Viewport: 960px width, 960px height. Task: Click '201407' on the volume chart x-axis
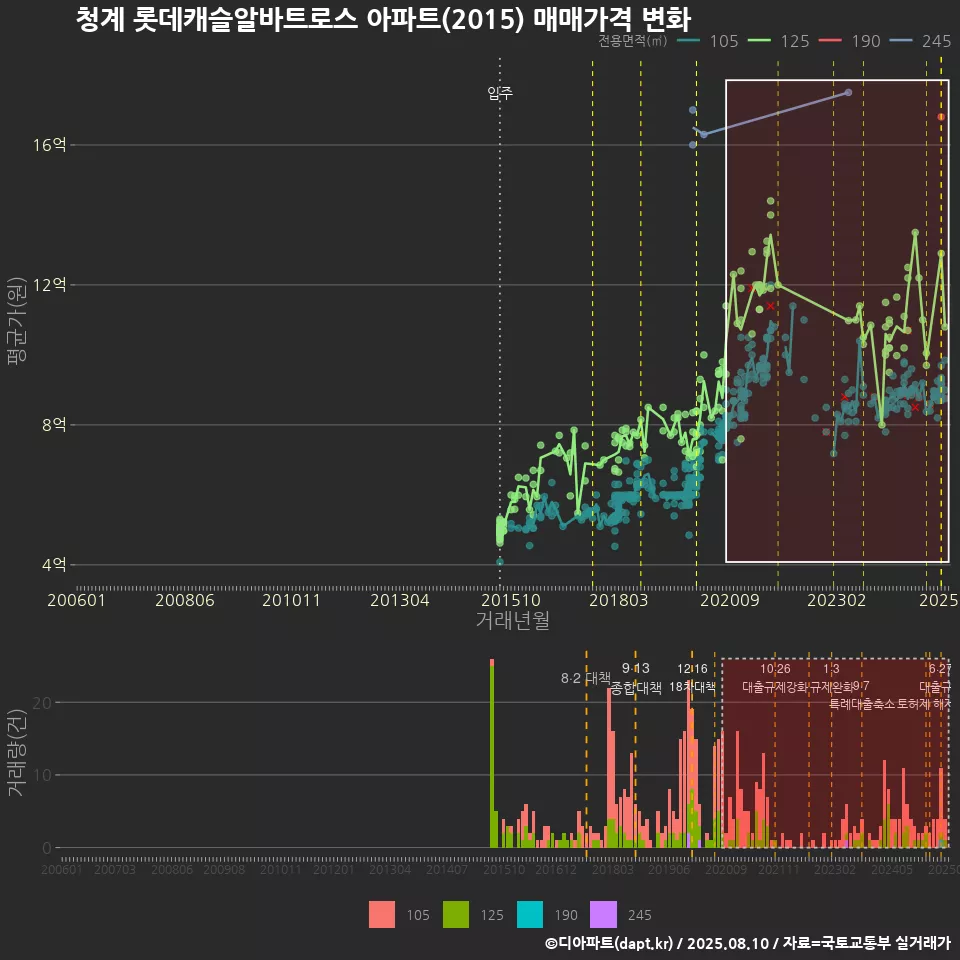(x=447, y=869)
